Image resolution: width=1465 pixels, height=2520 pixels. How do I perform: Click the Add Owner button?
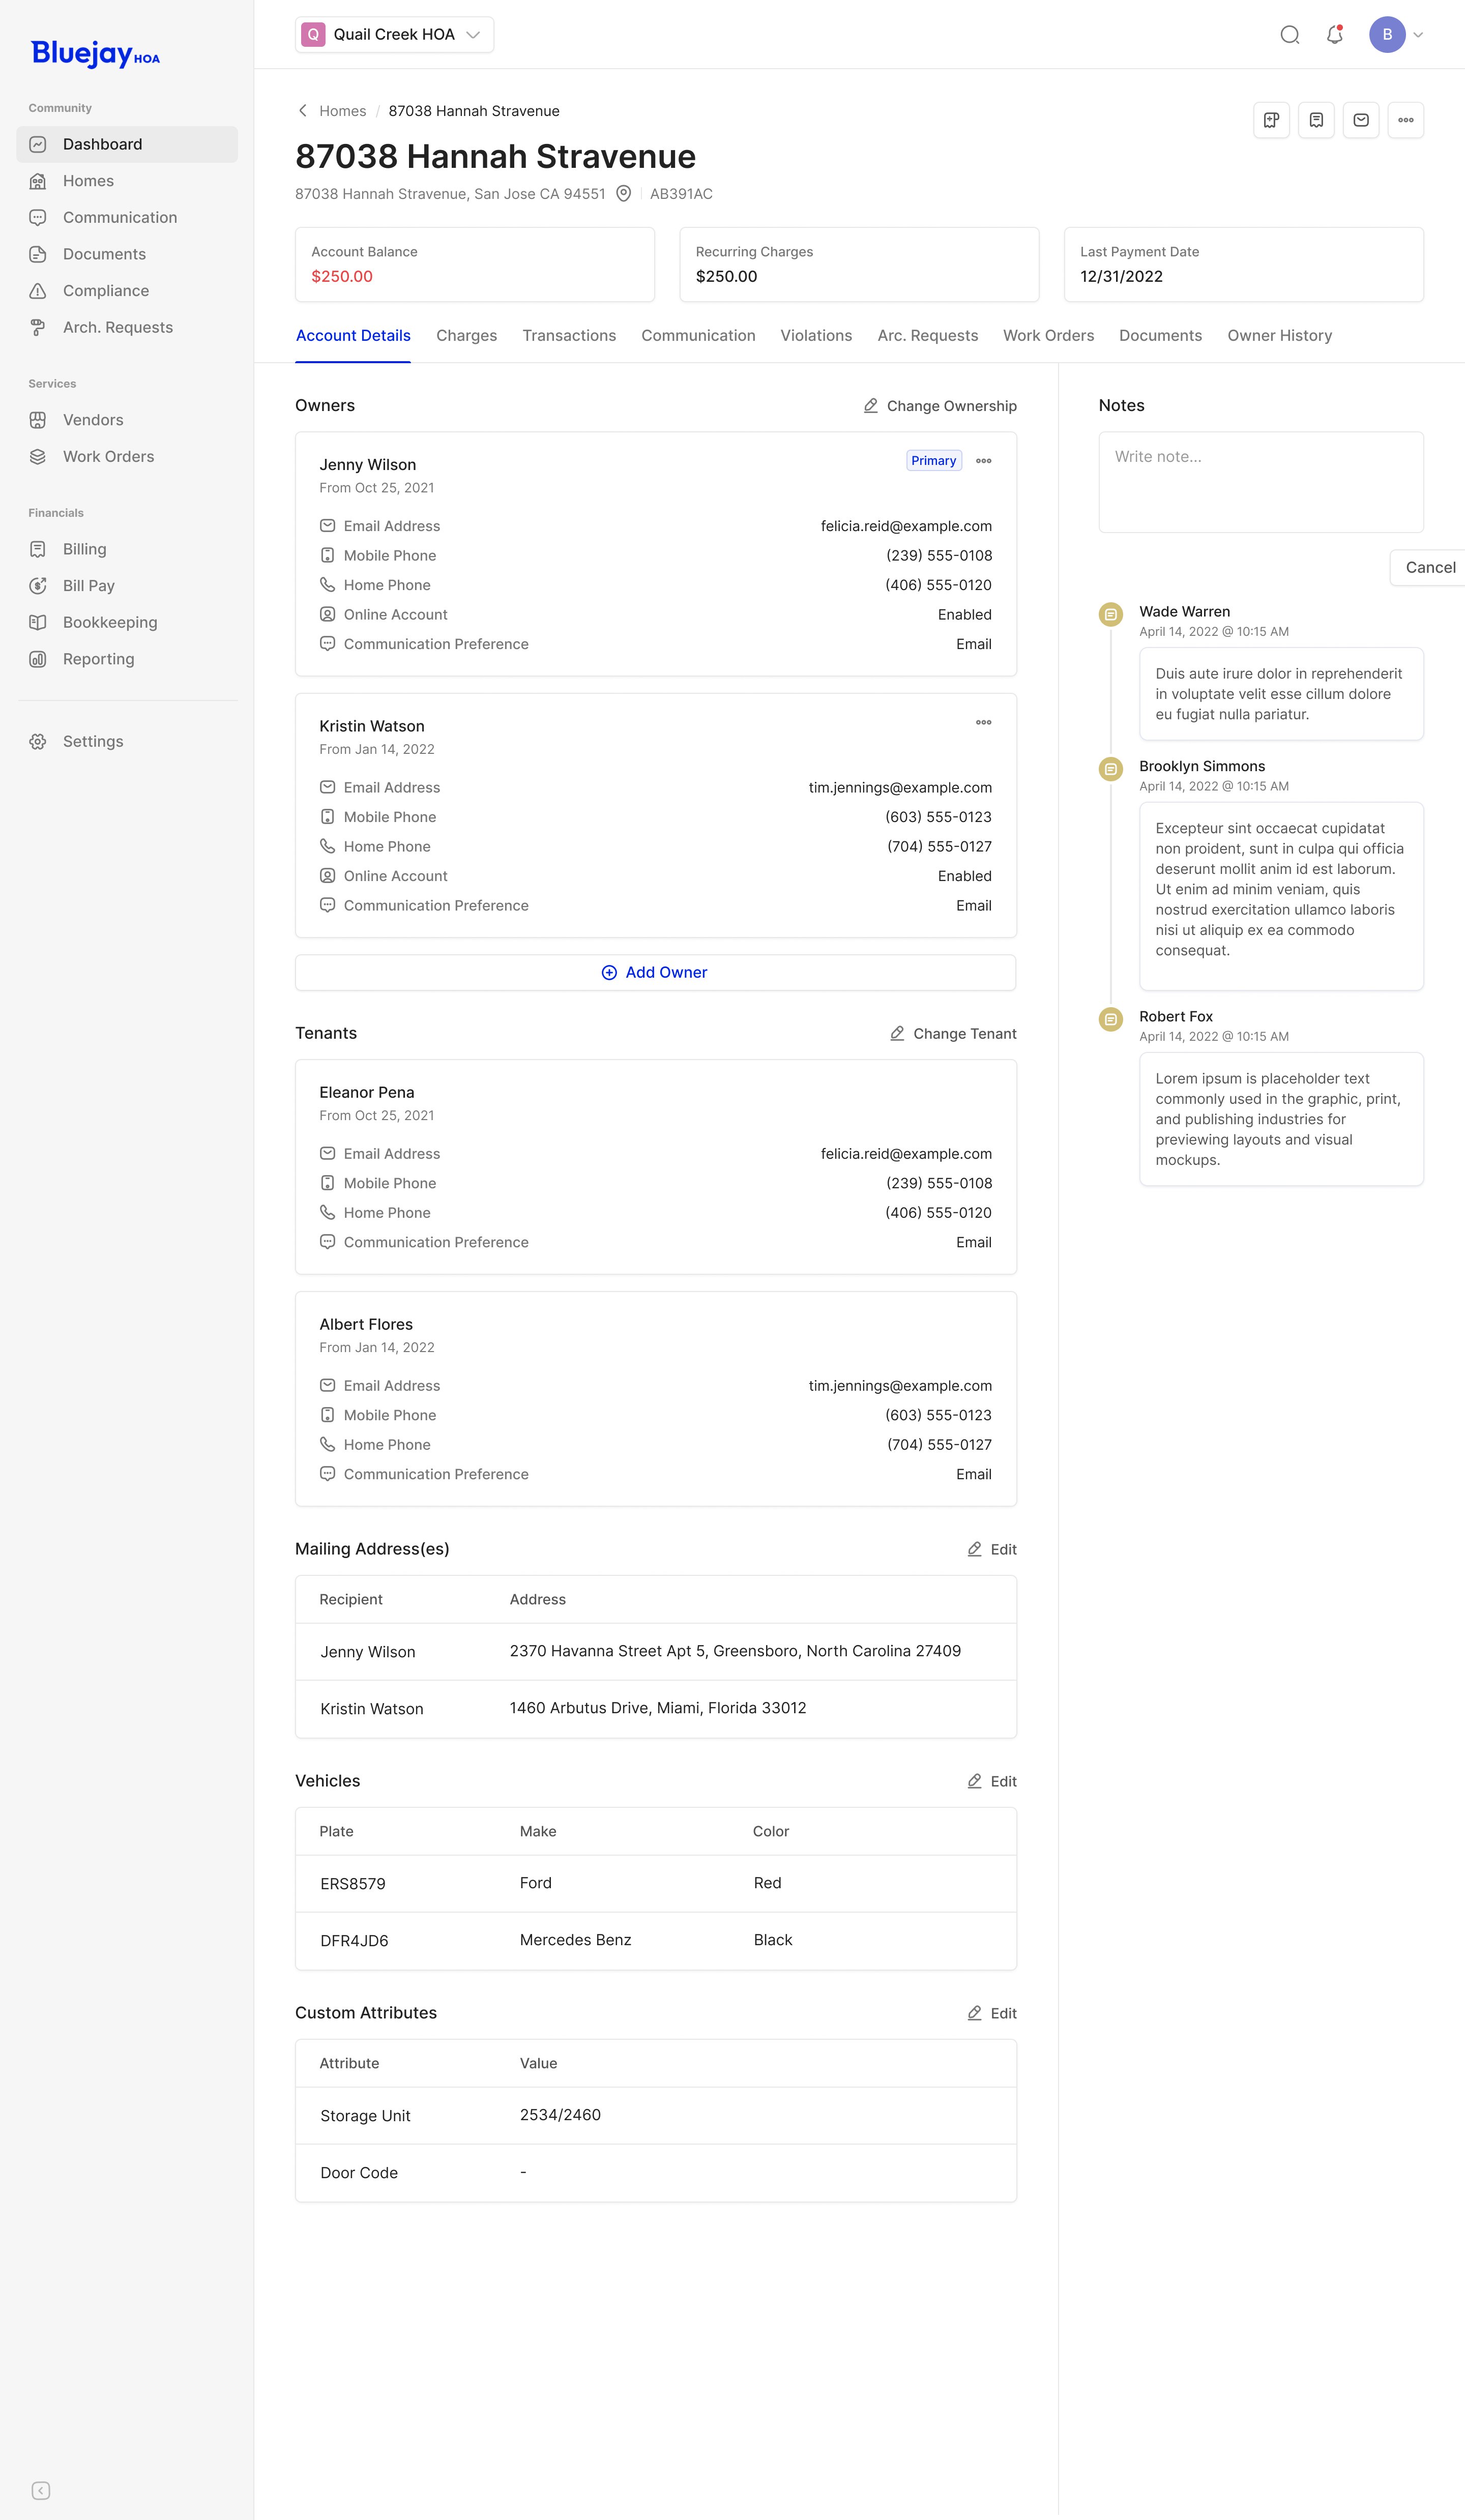pyautogui.click(x=655, y=972)
